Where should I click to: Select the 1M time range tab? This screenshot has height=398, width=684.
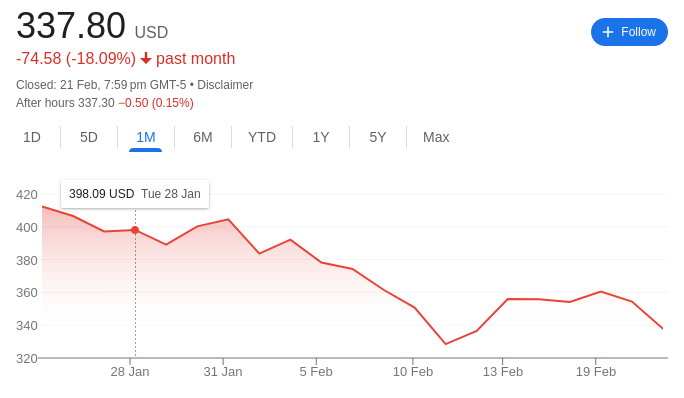tap(146, 137)
